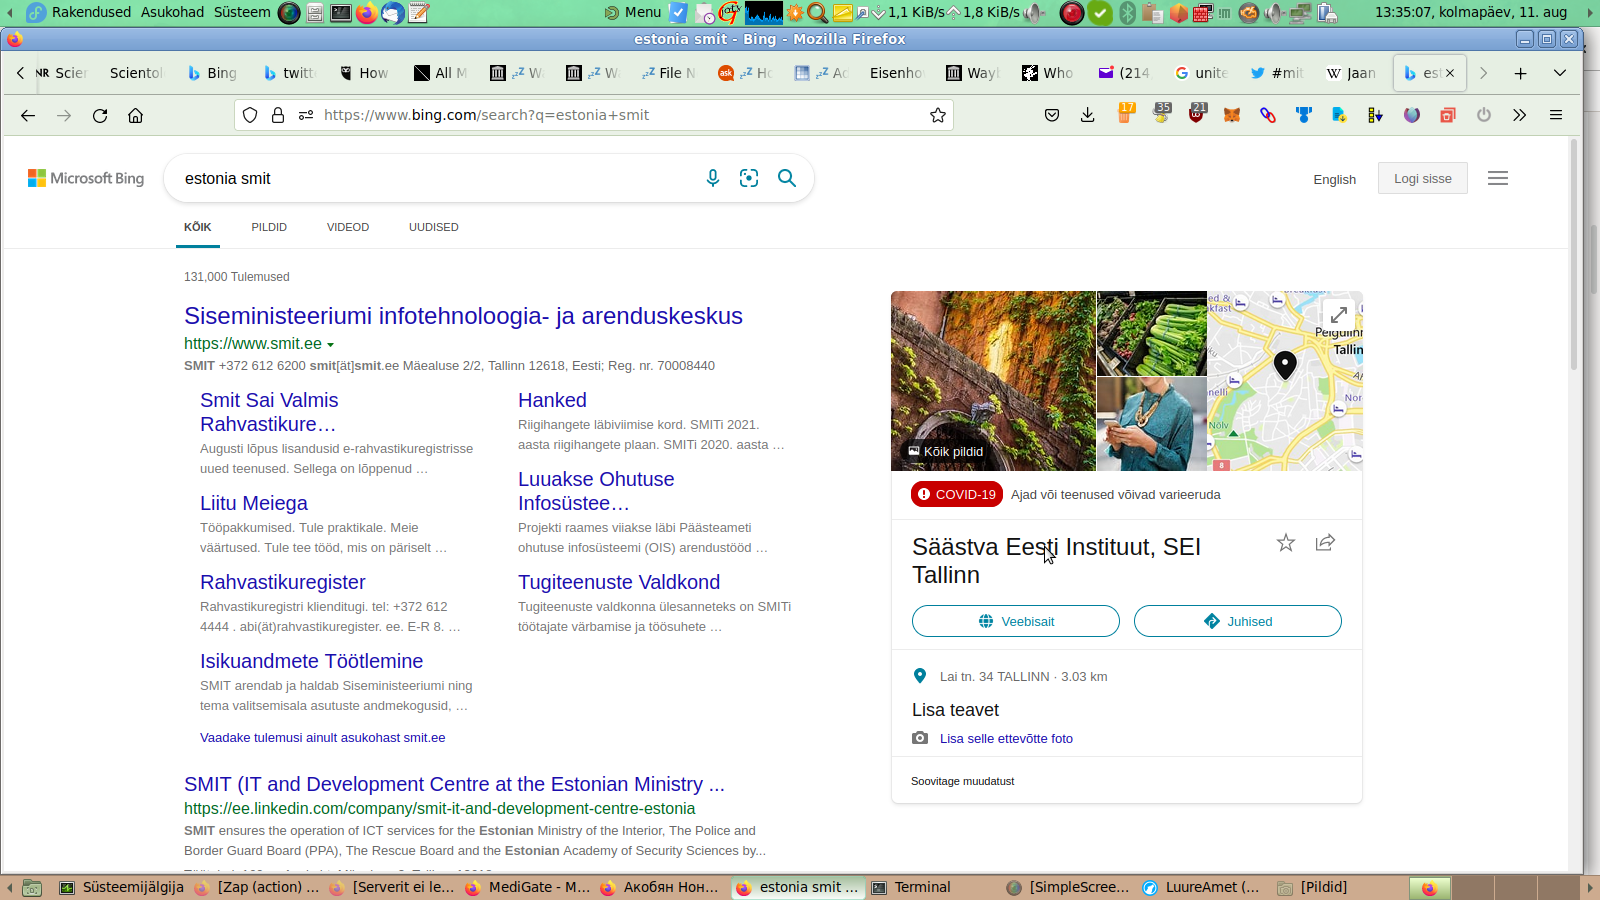Click the Veebisait button

pos(1015,621)
